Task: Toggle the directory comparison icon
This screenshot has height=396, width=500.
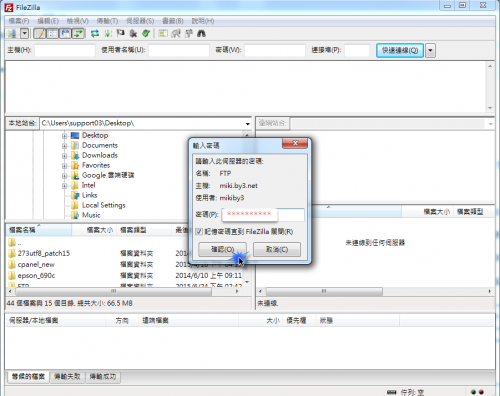Action: (176, 33)
